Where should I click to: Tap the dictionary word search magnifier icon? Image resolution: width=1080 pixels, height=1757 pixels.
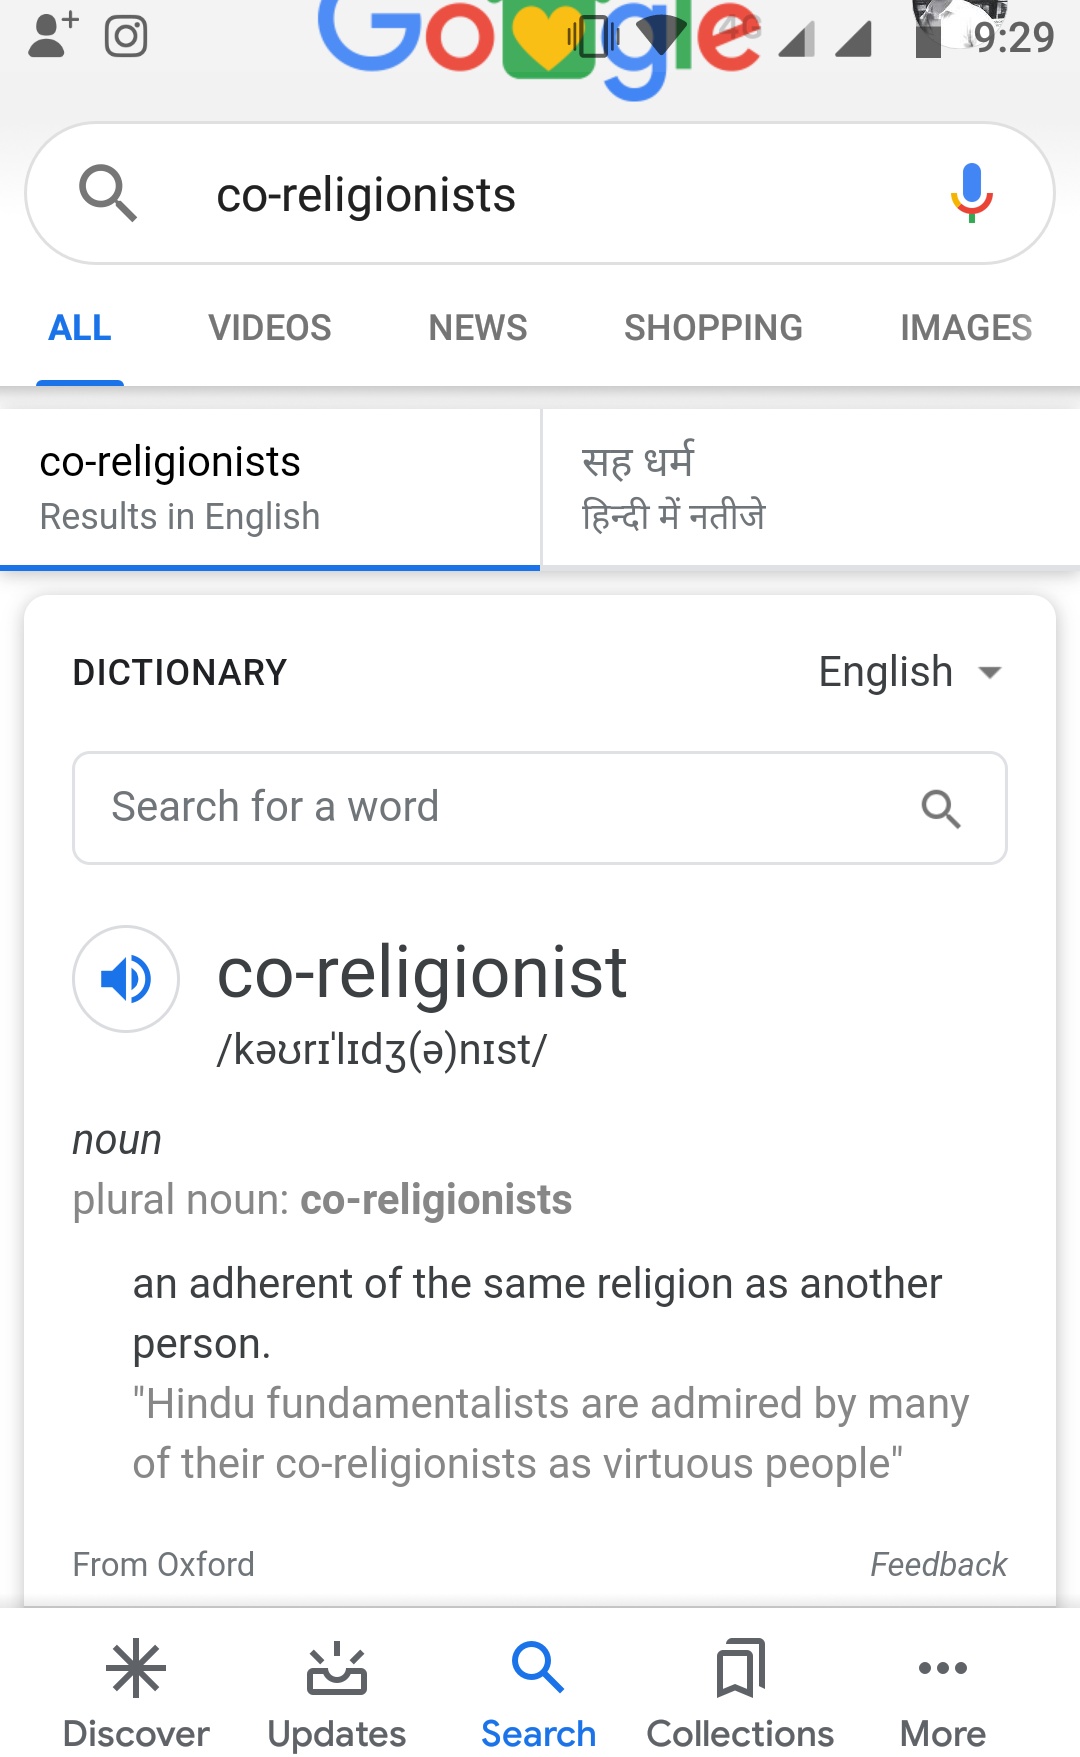(940, 808)
